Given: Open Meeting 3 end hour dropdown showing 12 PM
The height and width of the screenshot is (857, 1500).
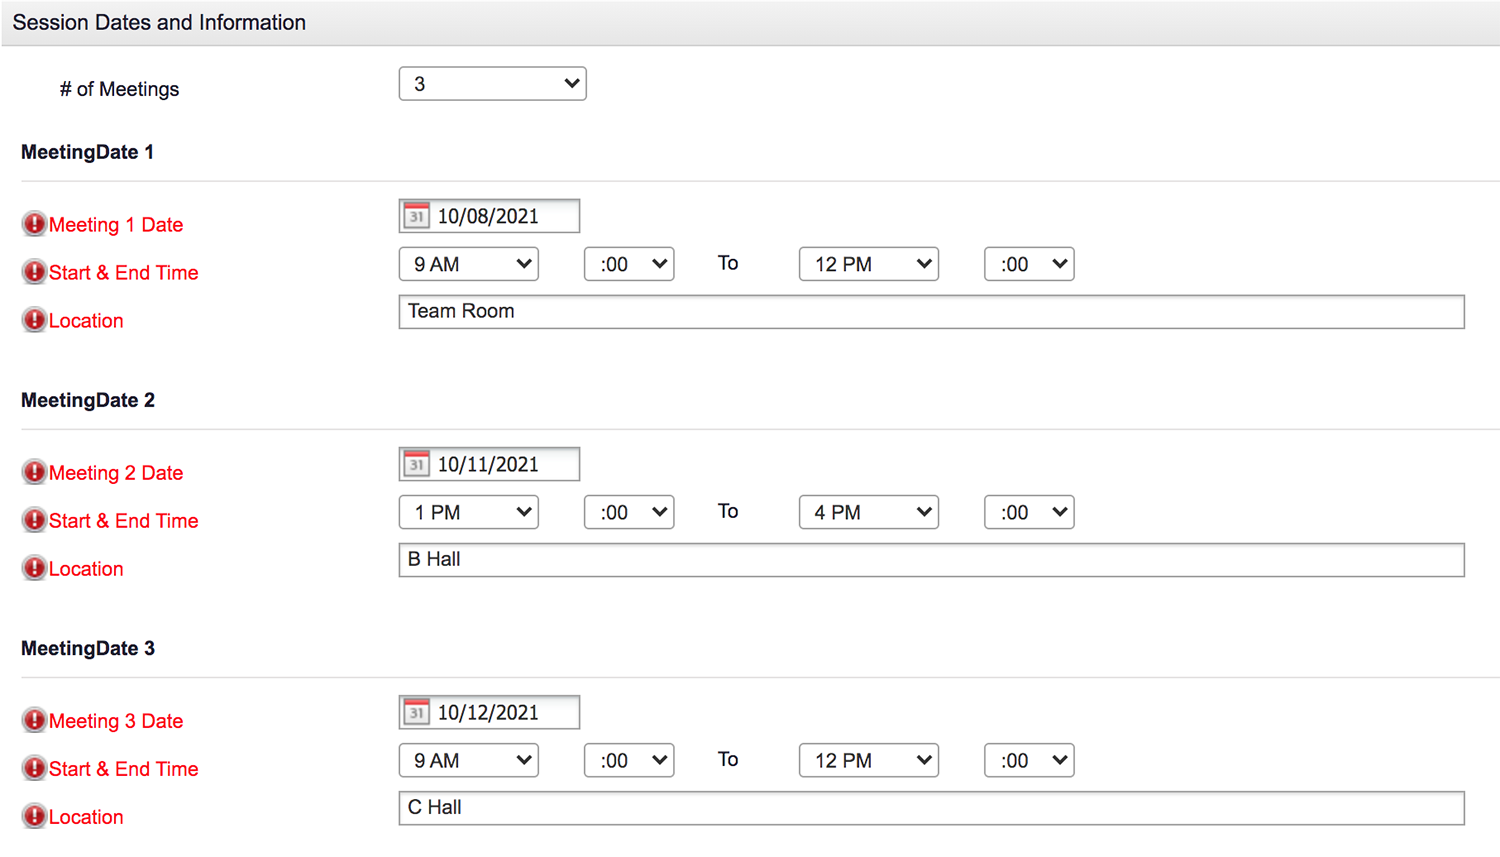Looking at the screenshot, I should click(x=868, y=760).
